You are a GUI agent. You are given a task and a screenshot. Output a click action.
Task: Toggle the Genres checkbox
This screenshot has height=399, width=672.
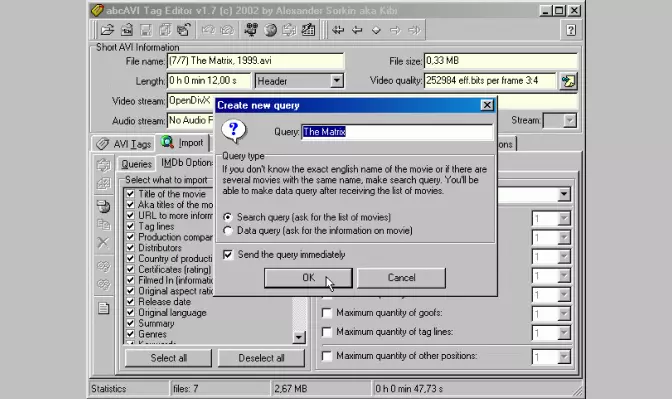(x=130, y=334)
